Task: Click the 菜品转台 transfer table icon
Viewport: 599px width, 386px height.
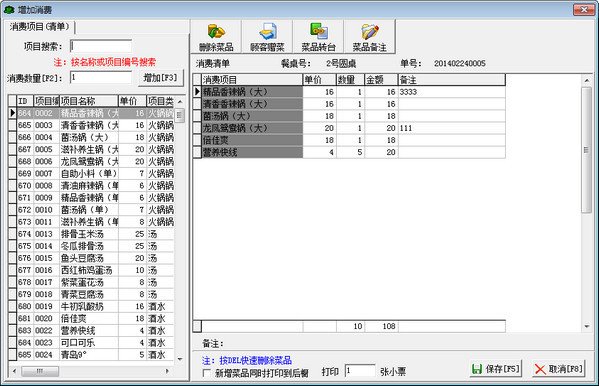Action: [319, 31]
